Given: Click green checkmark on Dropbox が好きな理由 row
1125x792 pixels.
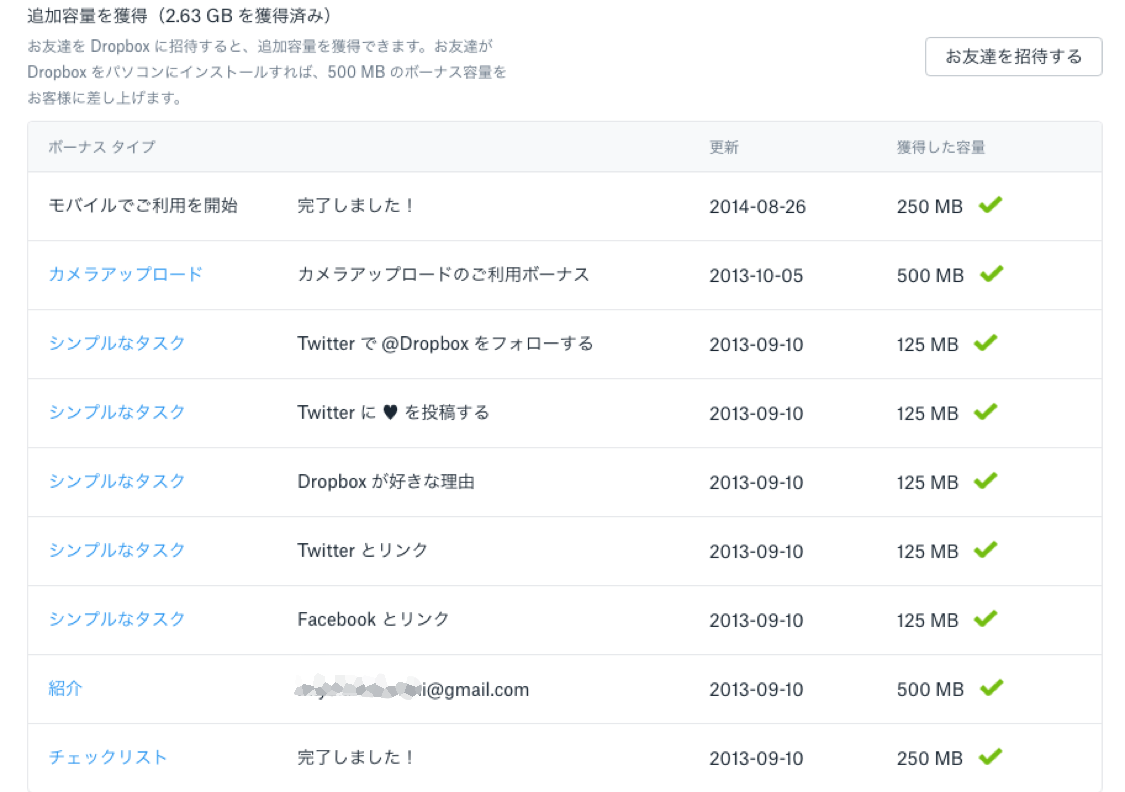Looking at the screenshot, I should click(x=986, y=481).
